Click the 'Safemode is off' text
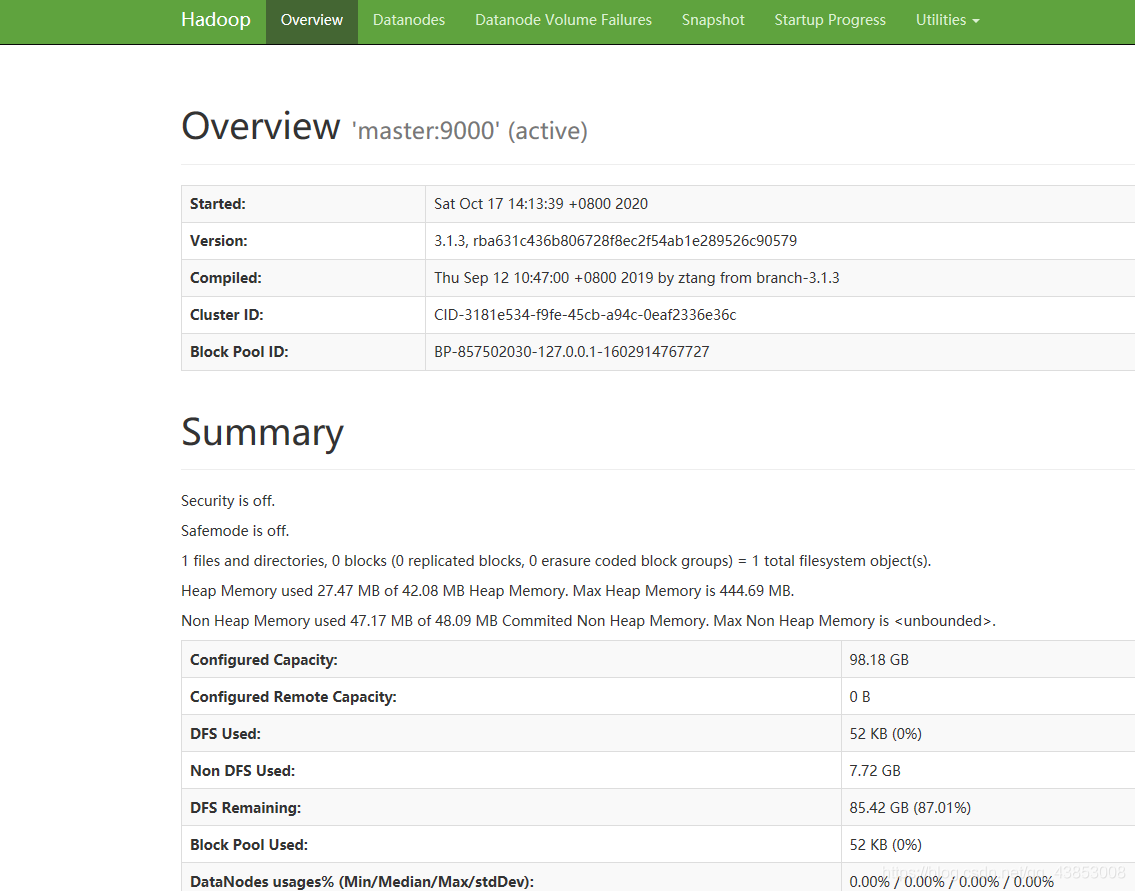This screenshot has height=891, width=1135. click(x=235, y=531)
